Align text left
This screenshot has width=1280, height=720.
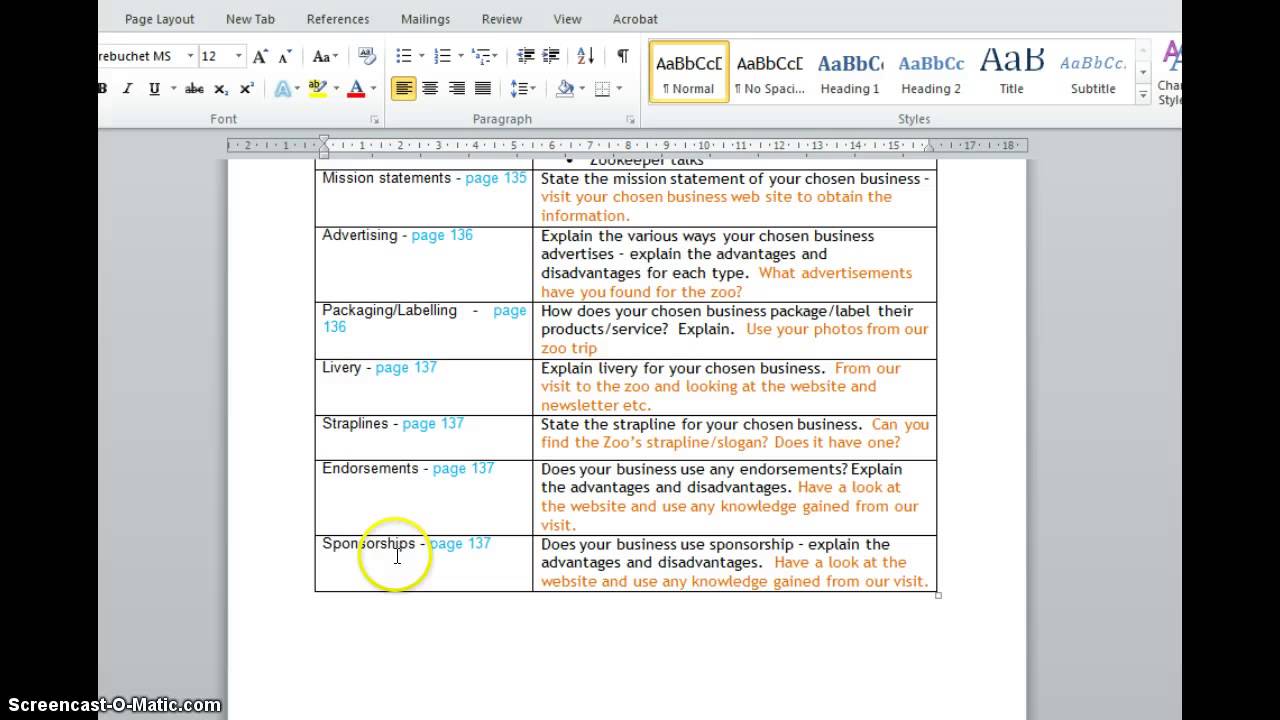click(403, 89)
